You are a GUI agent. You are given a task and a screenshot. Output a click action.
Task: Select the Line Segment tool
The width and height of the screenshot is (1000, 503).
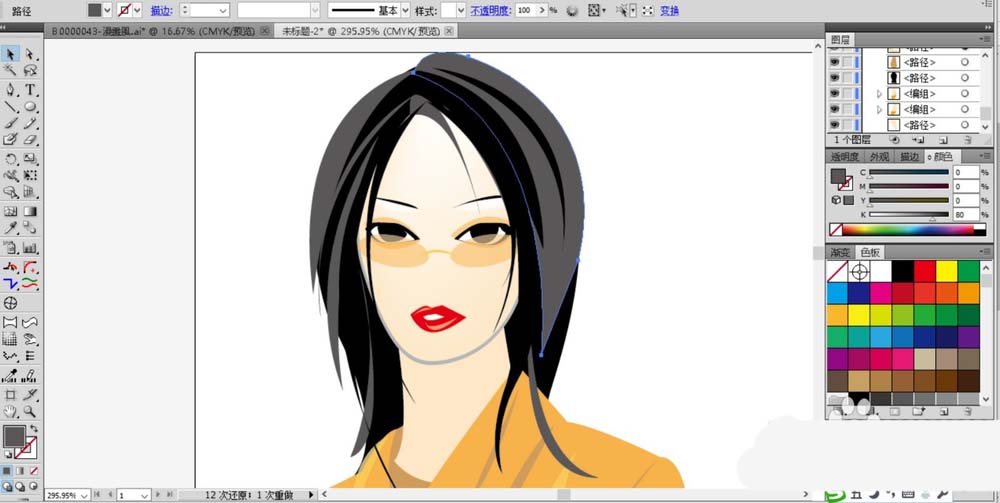click(x=11, y=106)
